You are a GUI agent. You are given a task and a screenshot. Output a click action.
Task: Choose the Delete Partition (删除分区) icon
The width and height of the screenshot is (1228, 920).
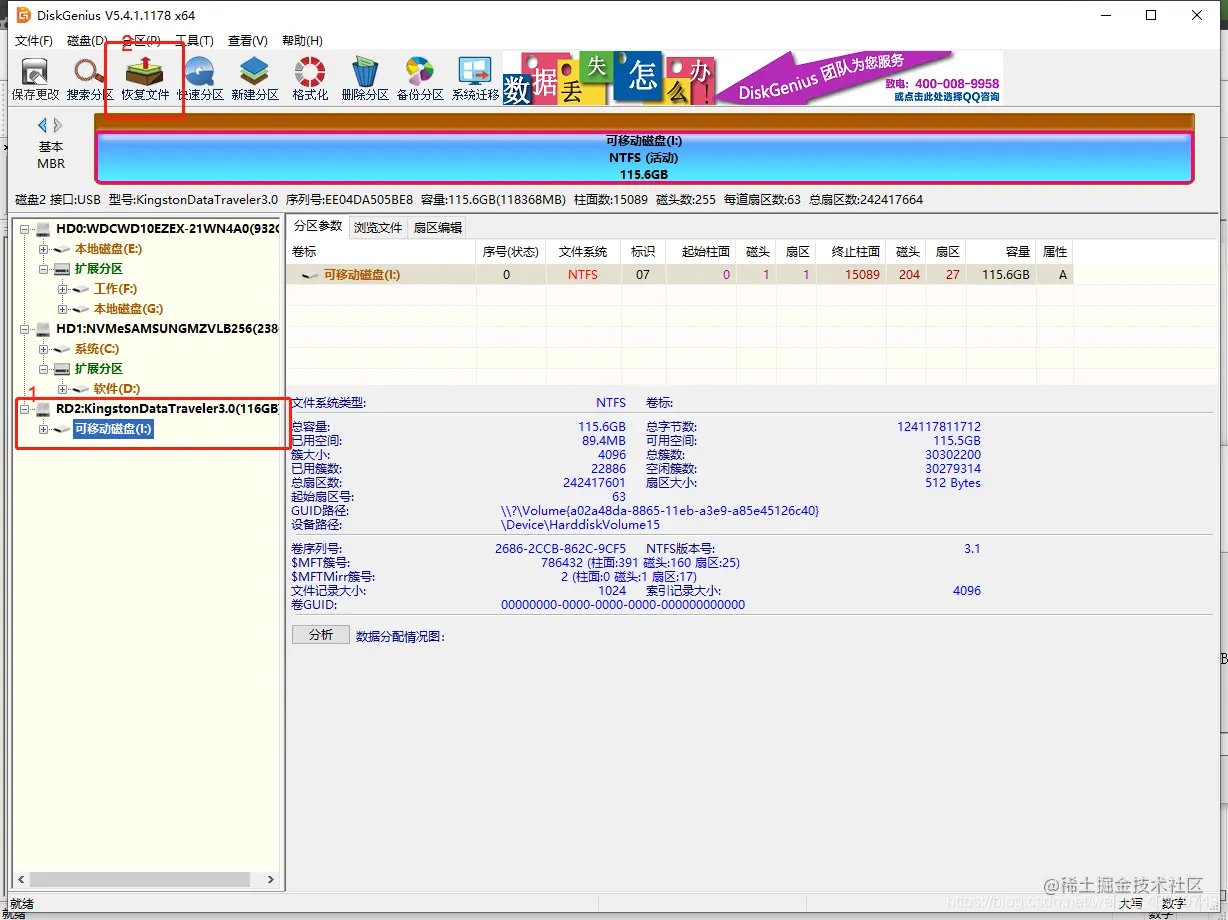(x=365, y=79)
